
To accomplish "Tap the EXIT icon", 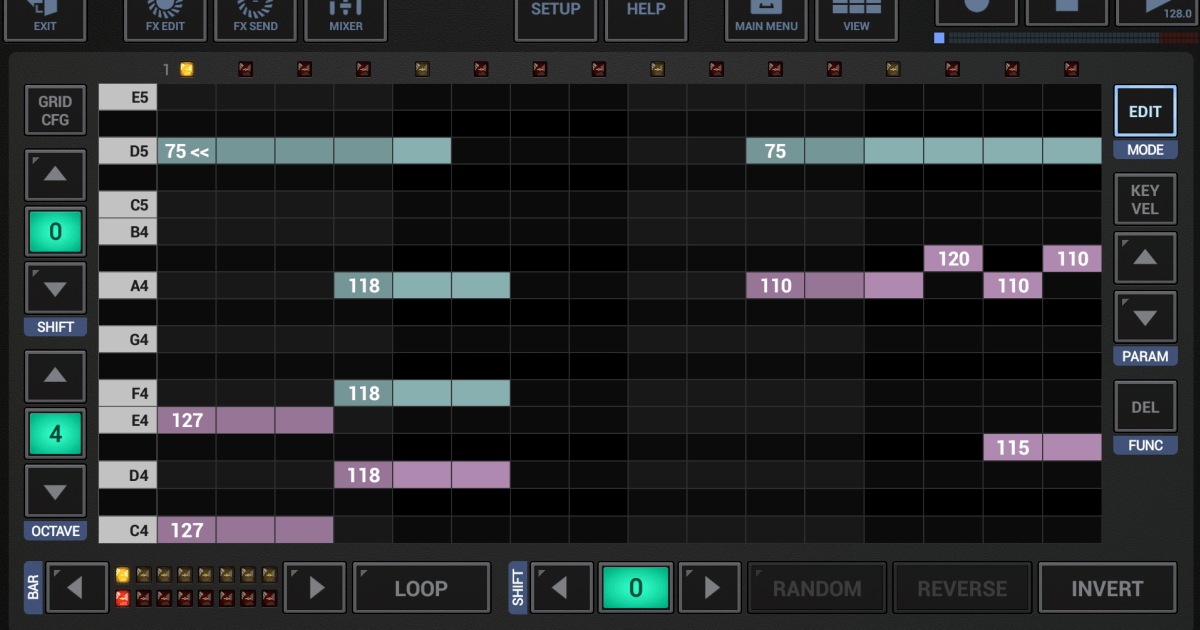I will tap(45, 18).
